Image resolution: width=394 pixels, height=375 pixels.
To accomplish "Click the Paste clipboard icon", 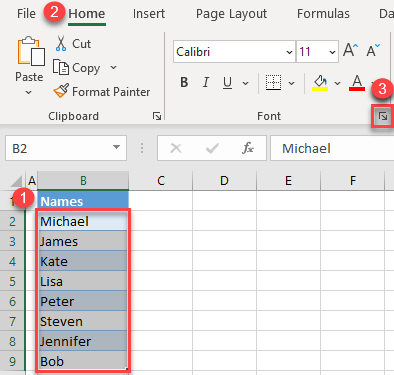I will coord(31,51).
